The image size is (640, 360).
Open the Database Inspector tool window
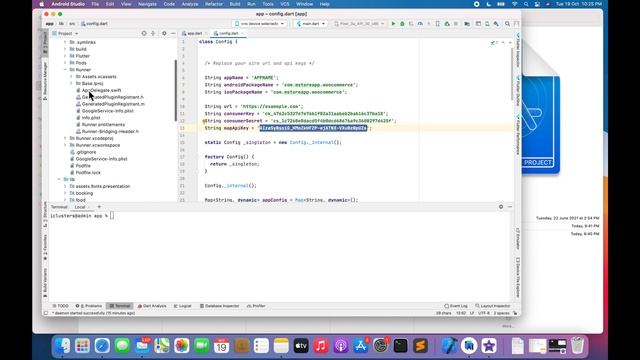[220, 306]
